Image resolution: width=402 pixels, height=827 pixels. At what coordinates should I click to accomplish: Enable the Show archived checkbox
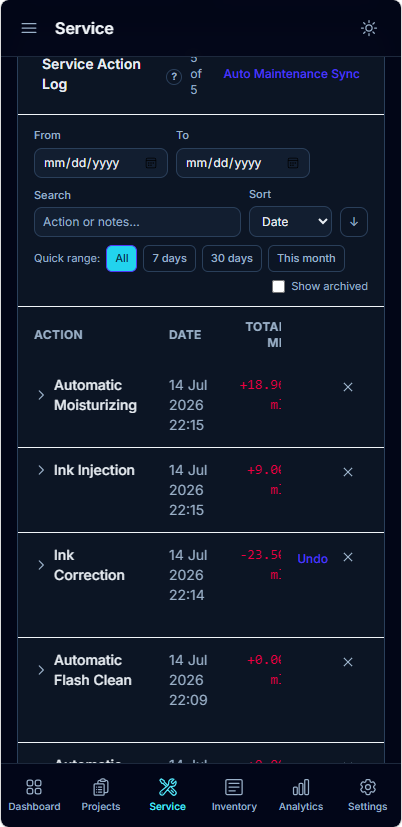click(x=279, y=286)
